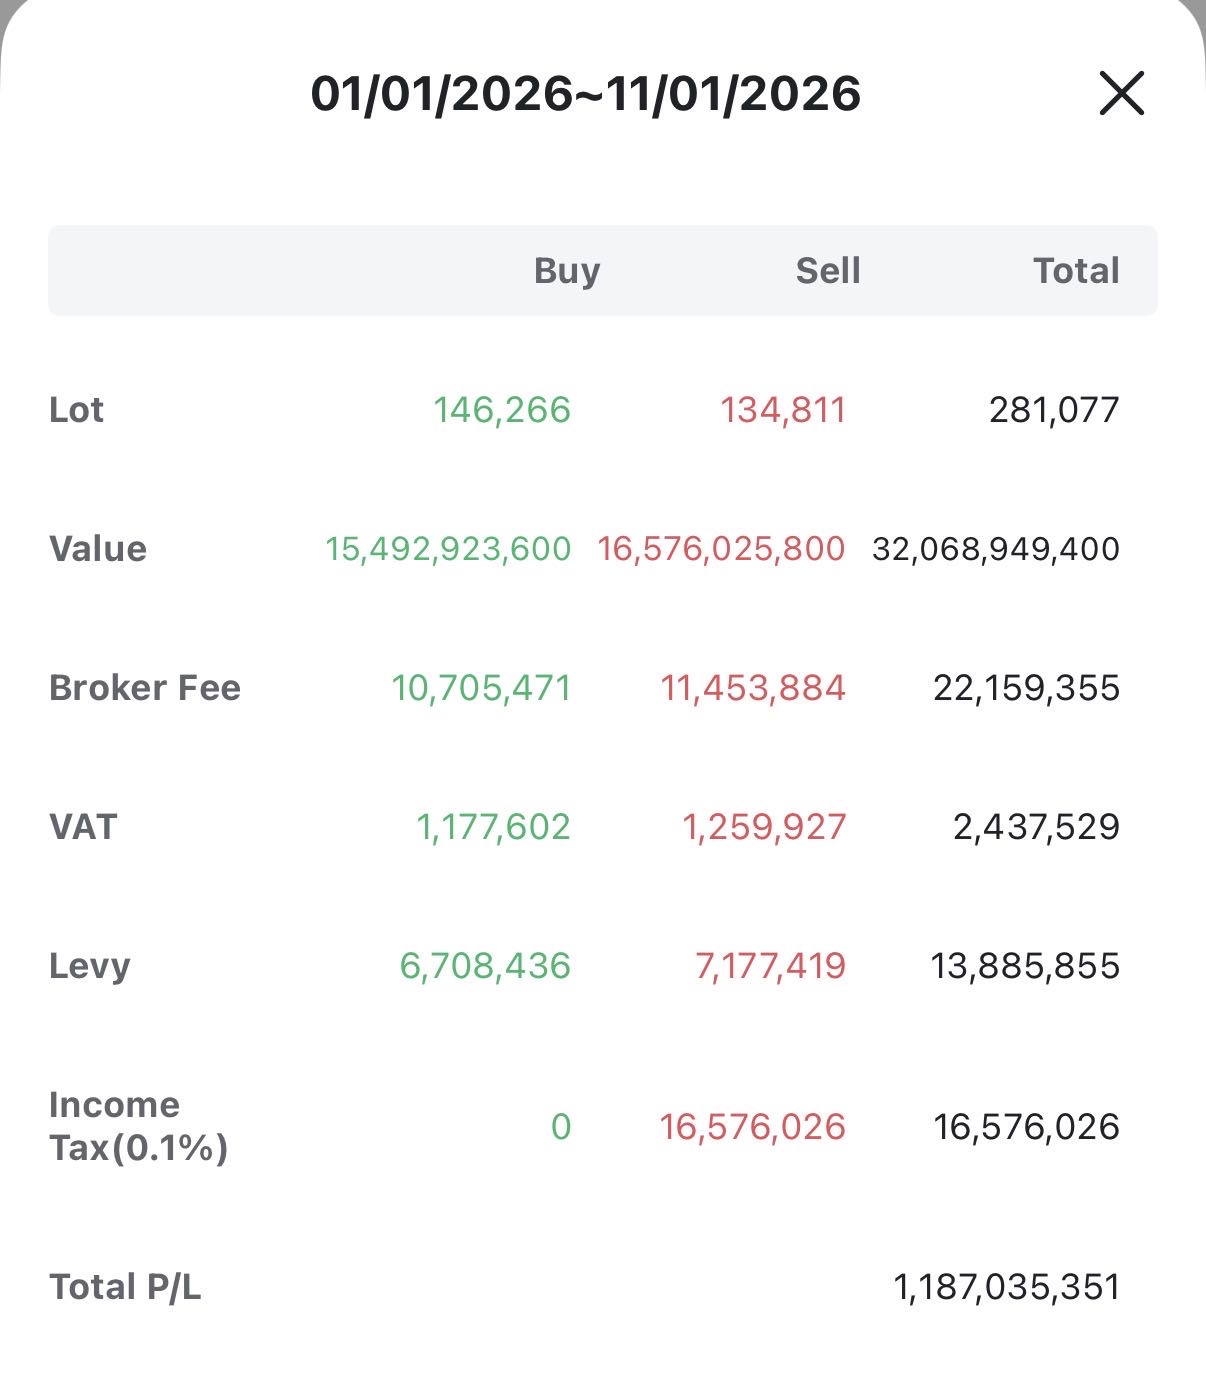1206x1391 pixels.
Task: Click the Sell VAT amount 1,259,927
Action: click(764, 827)
